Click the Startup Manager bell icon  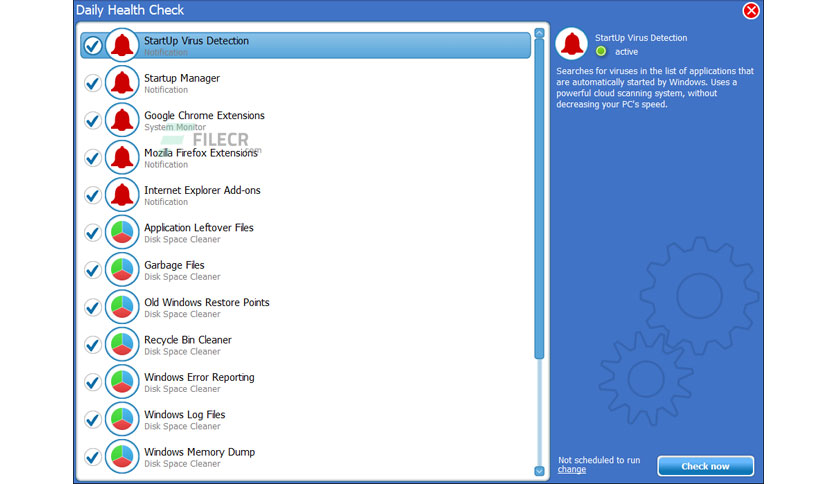[x=122, y=83]
